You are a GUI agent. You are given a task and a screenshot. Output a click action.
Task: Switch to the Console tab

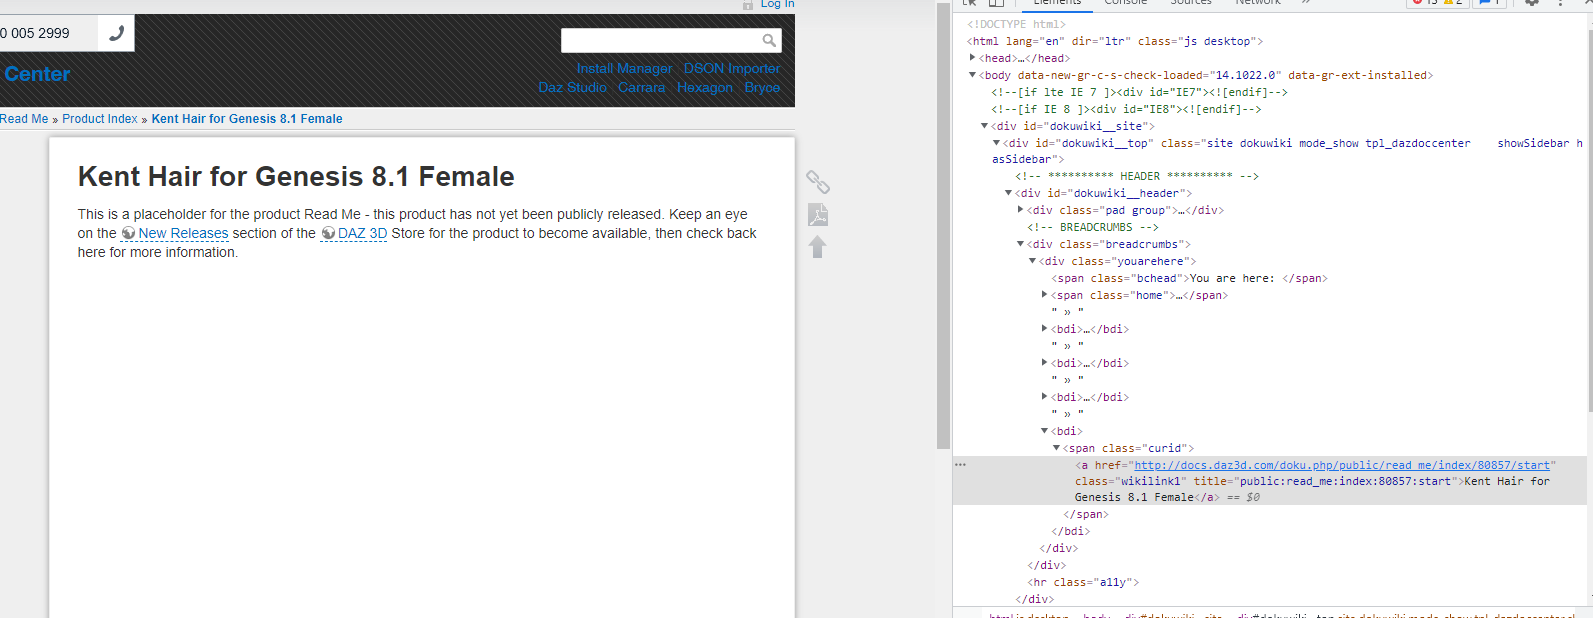tap(1125, 3)
